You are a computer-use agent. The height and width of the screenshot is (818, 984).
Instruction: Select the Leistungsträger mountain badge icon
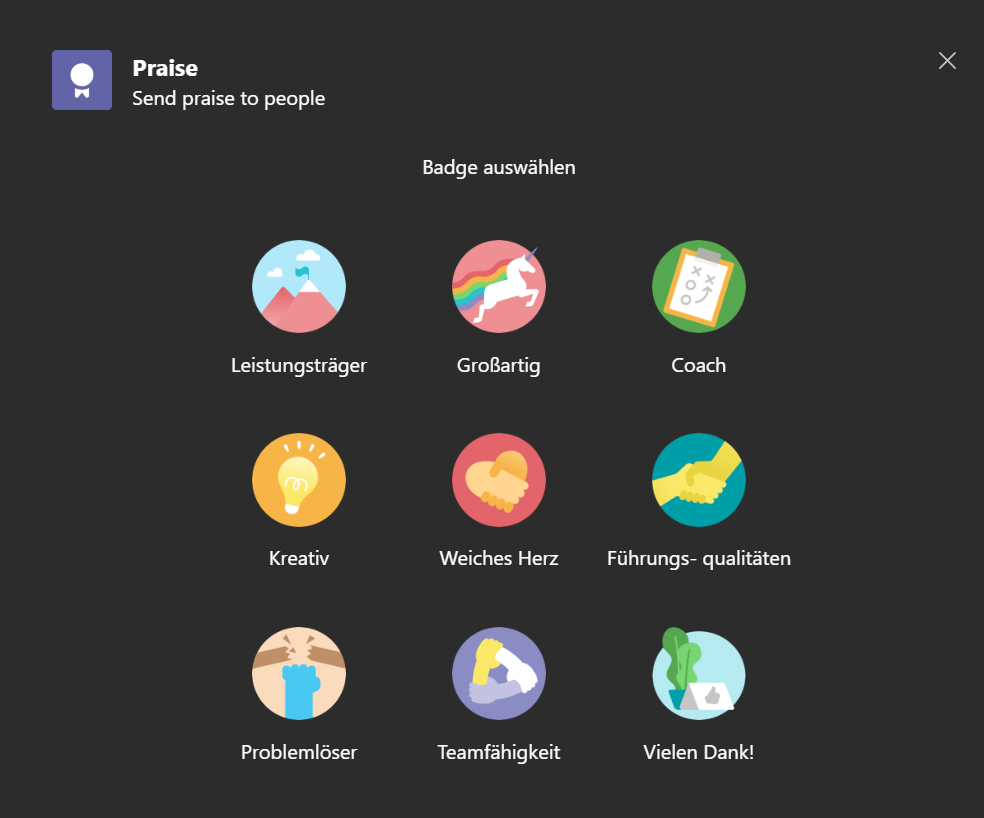299,286
